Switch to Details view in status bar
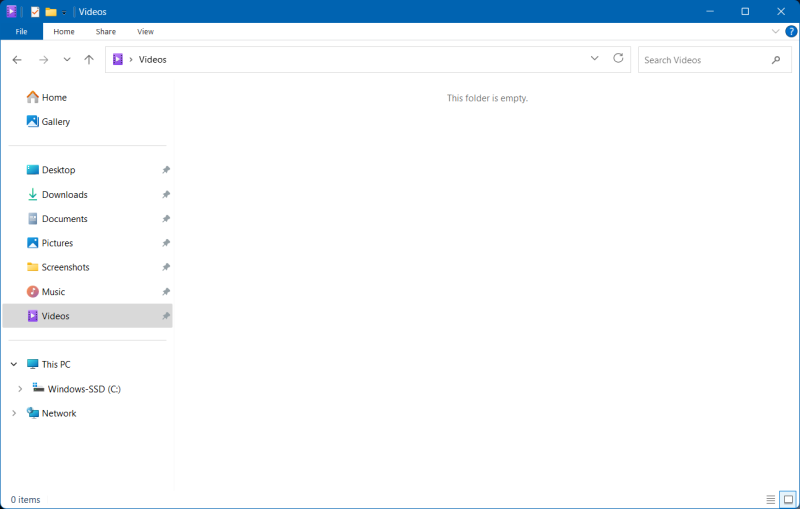Viewport: 800px width, 509px height. pyautogui.click(x=770, y=499)
